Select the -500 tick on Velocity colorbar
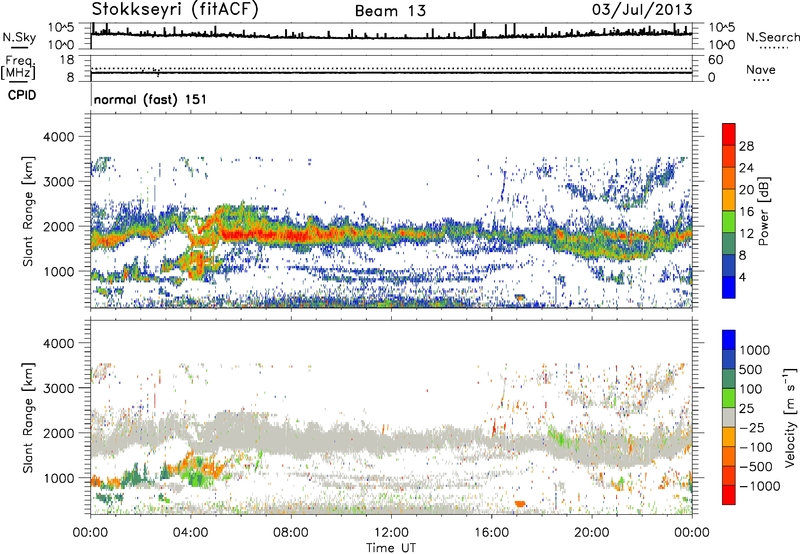The height and width of the screenshot is (554, 800). coord(756,467)
